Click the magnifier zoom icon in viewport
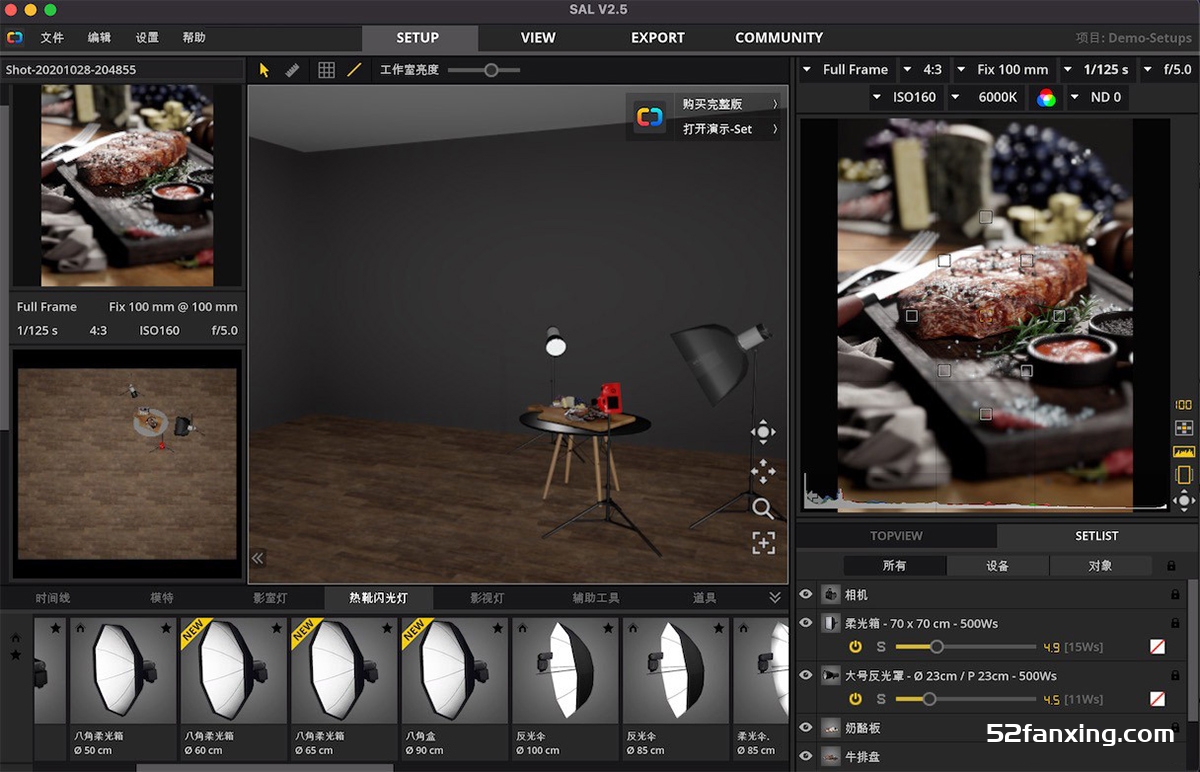The width and height of the screenshot is (1200, 772). pos(763,508)
